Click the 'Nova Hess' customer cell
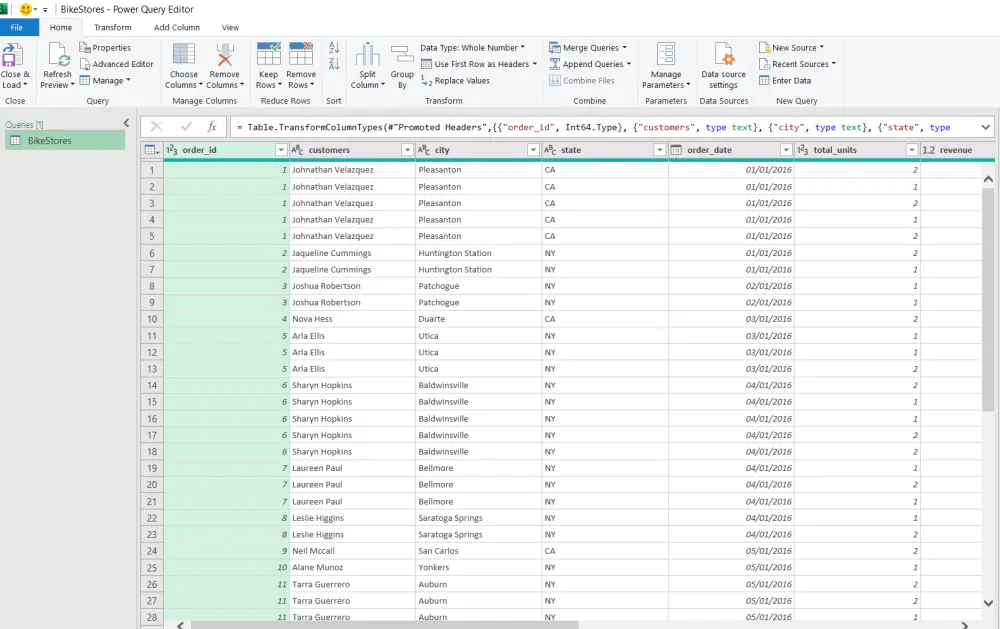The width and height of the screenshot is (1000, 629). (x=353, y=319)
